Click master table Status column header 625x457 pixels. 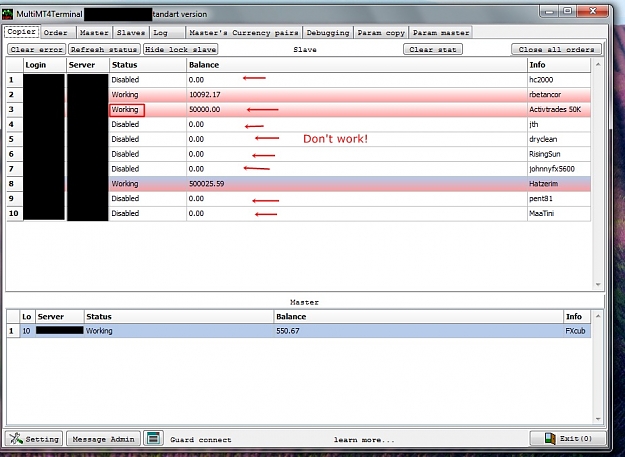pos(179,316)
